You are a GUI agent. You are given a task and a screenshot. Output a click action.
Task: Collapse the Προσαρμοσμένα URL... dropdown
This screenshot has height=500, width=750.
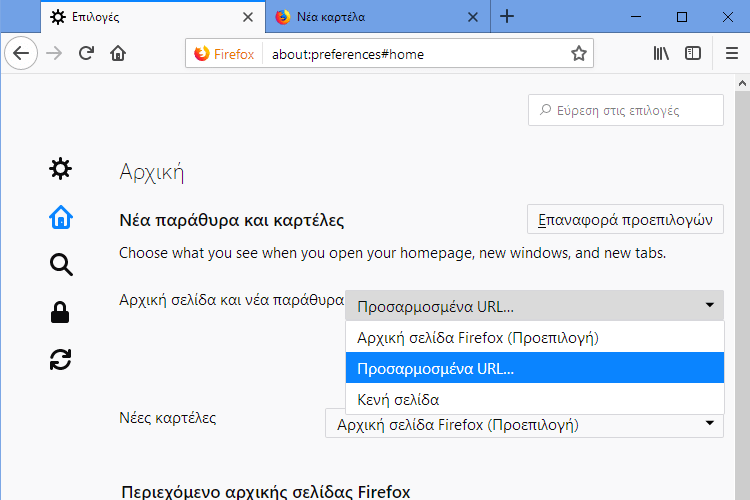pyautogui.click(x=534, y=306)
